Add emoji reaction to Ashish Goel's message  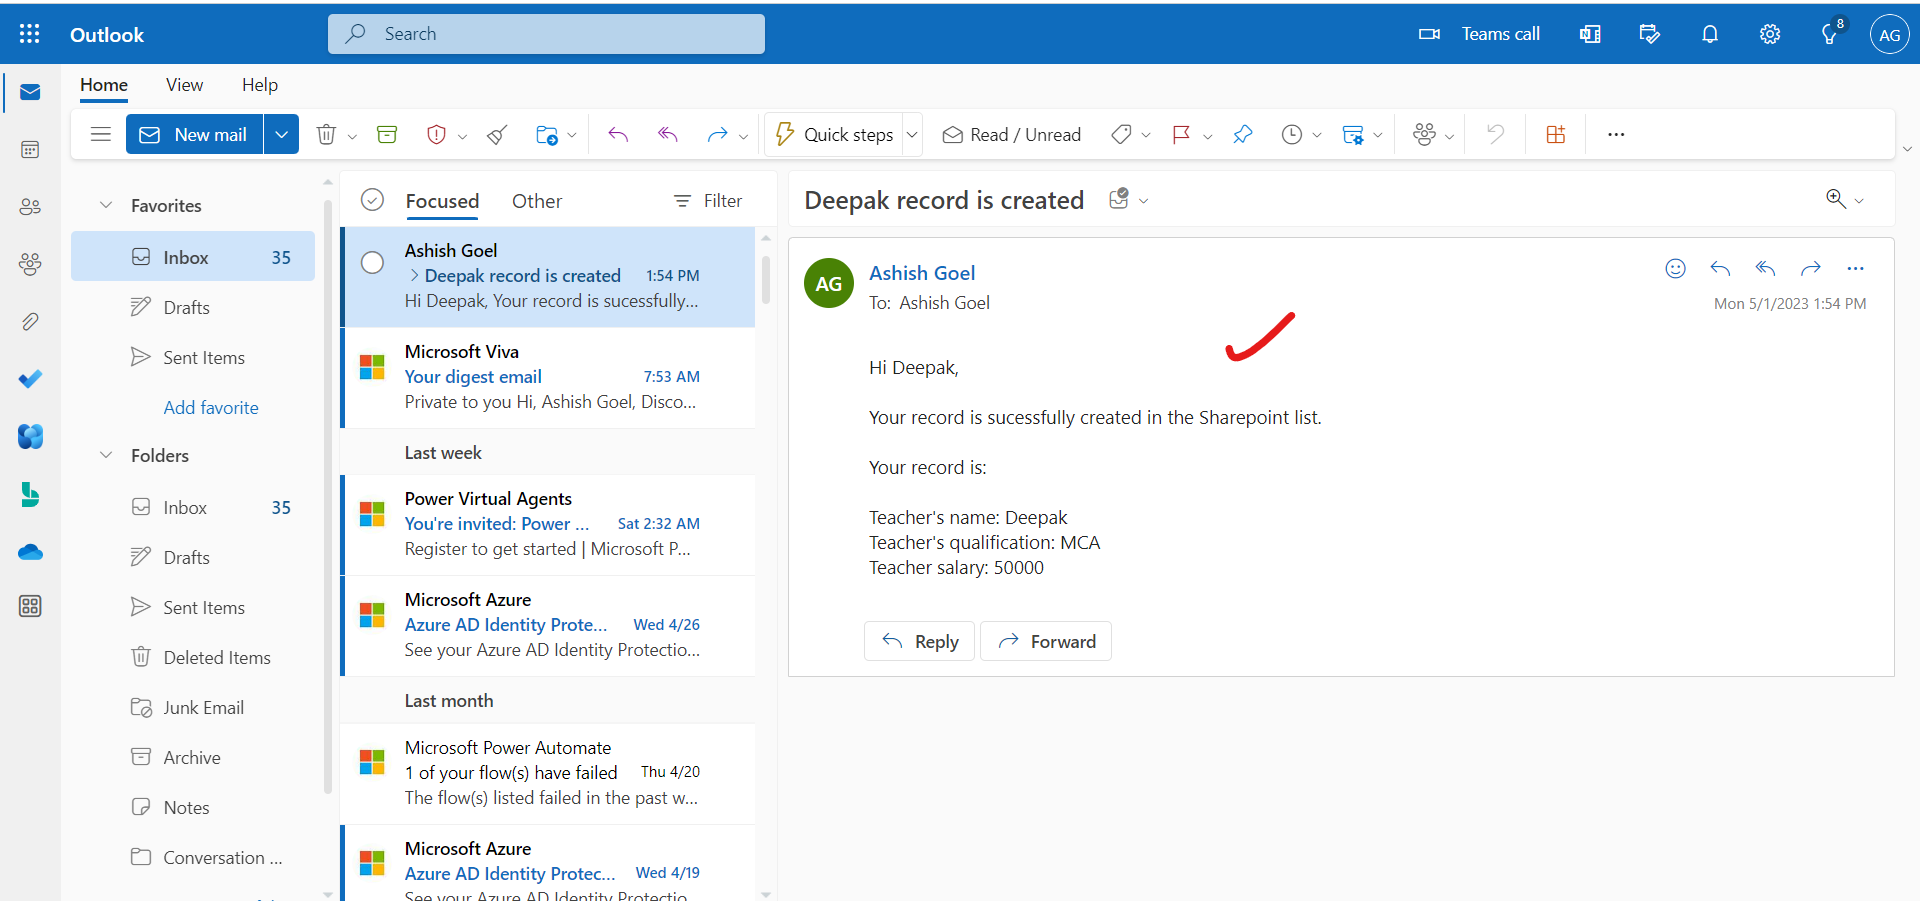1675,268
